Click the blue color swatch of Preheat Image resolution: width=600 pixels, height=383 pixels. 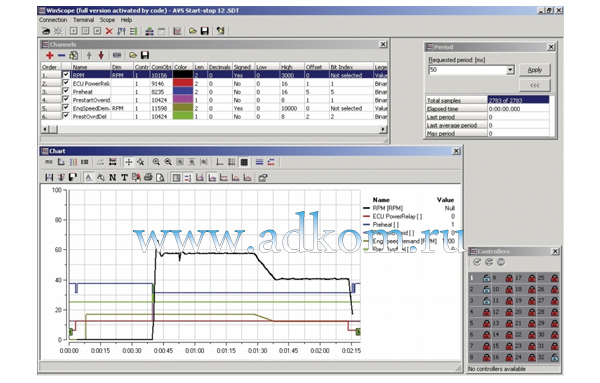(183, 91)
